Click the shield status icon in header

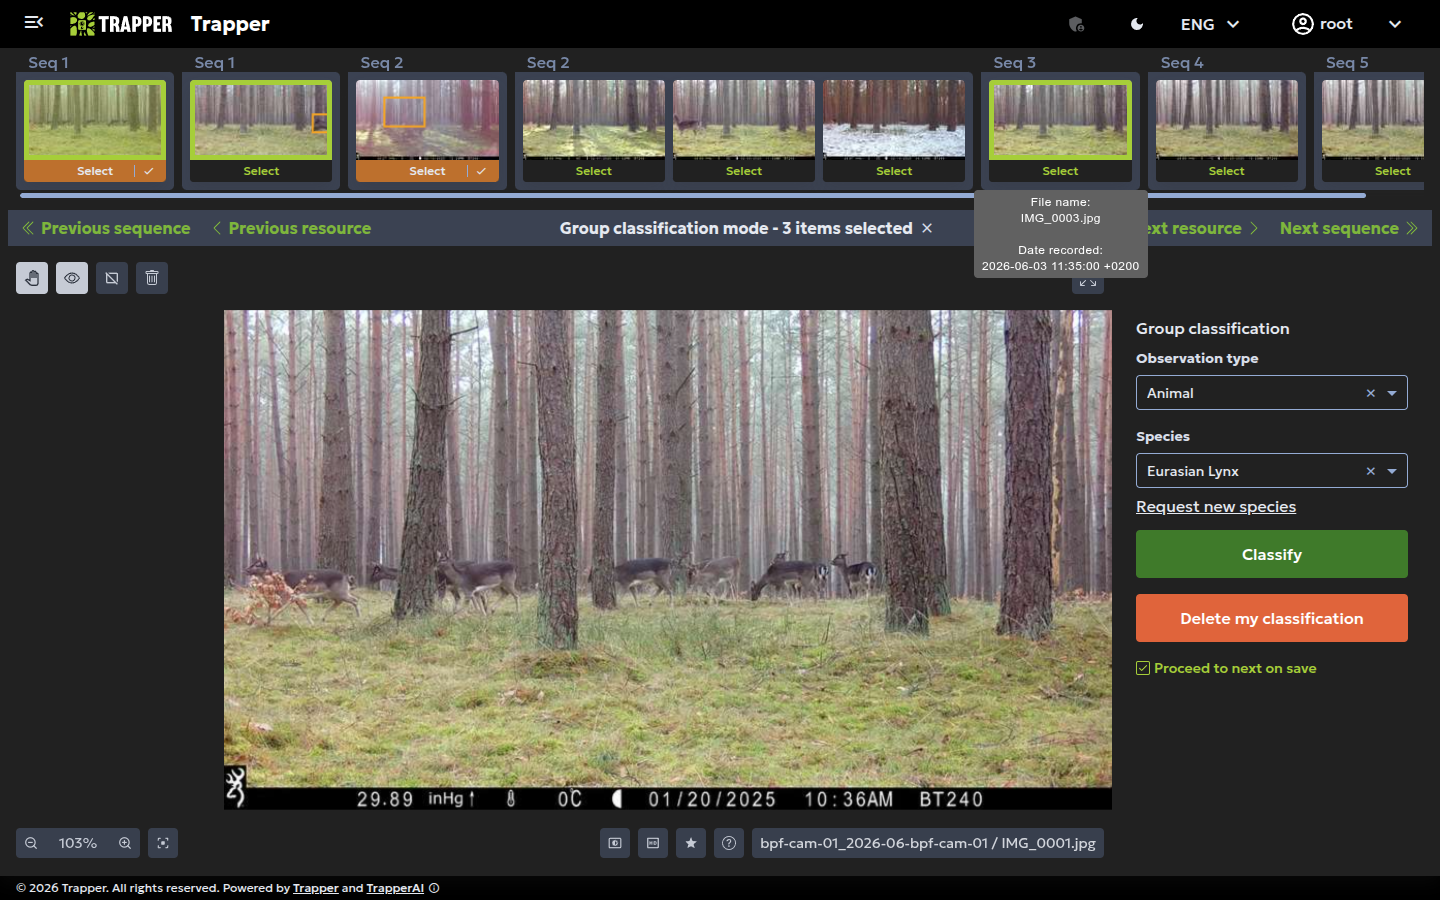pos(1077,24)
